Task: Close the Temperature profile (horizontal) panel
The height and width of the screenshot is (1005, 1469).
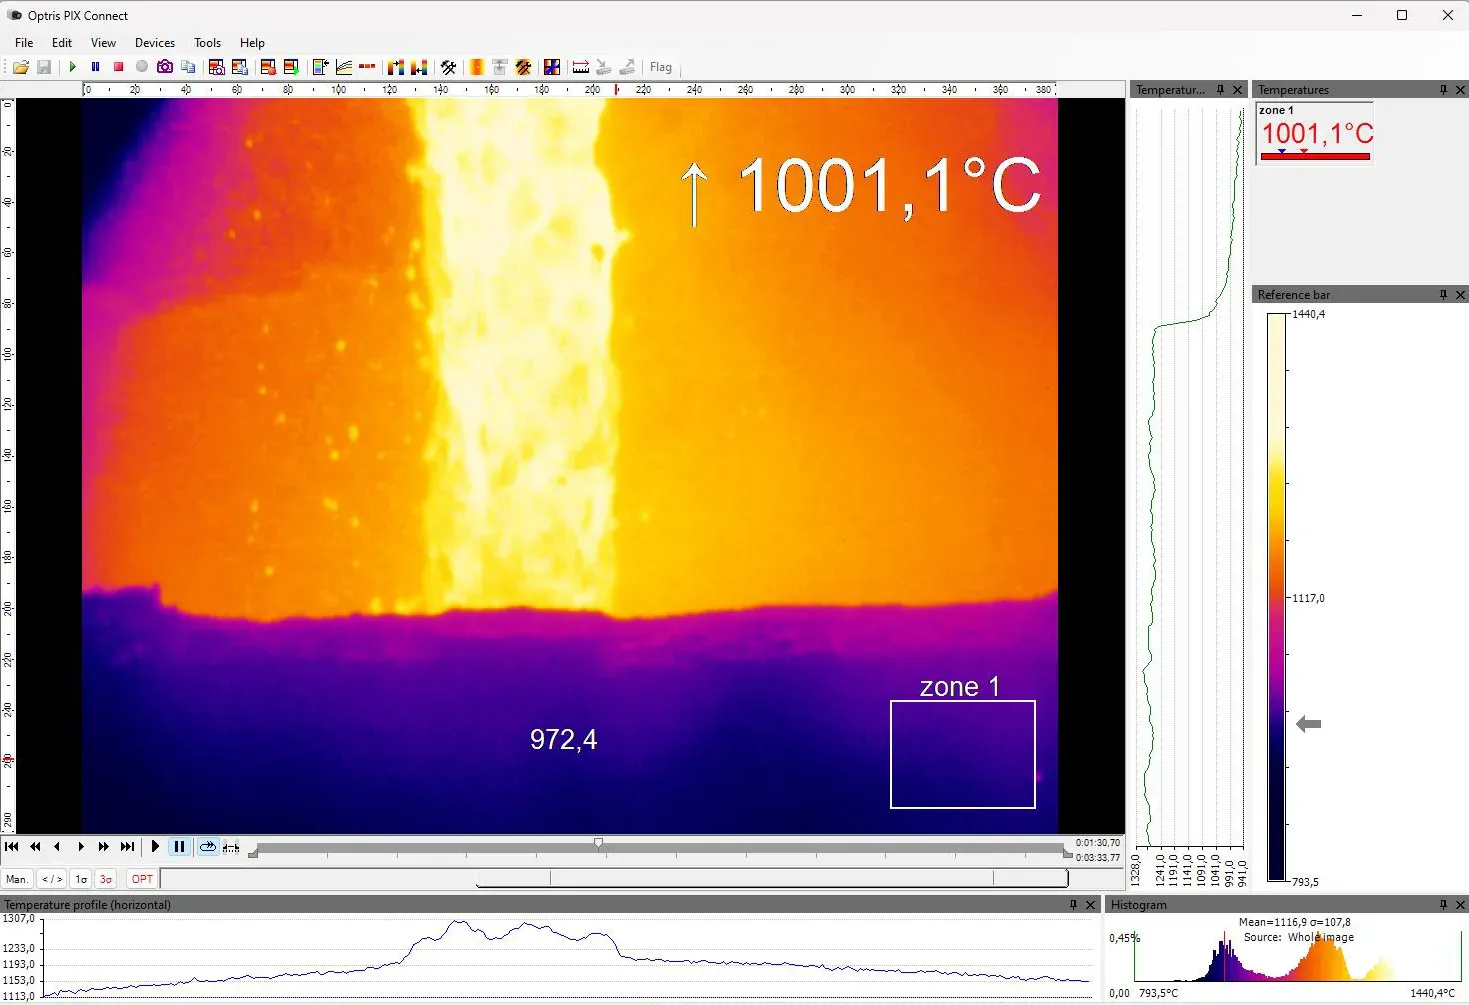Action: [1091, 905]
